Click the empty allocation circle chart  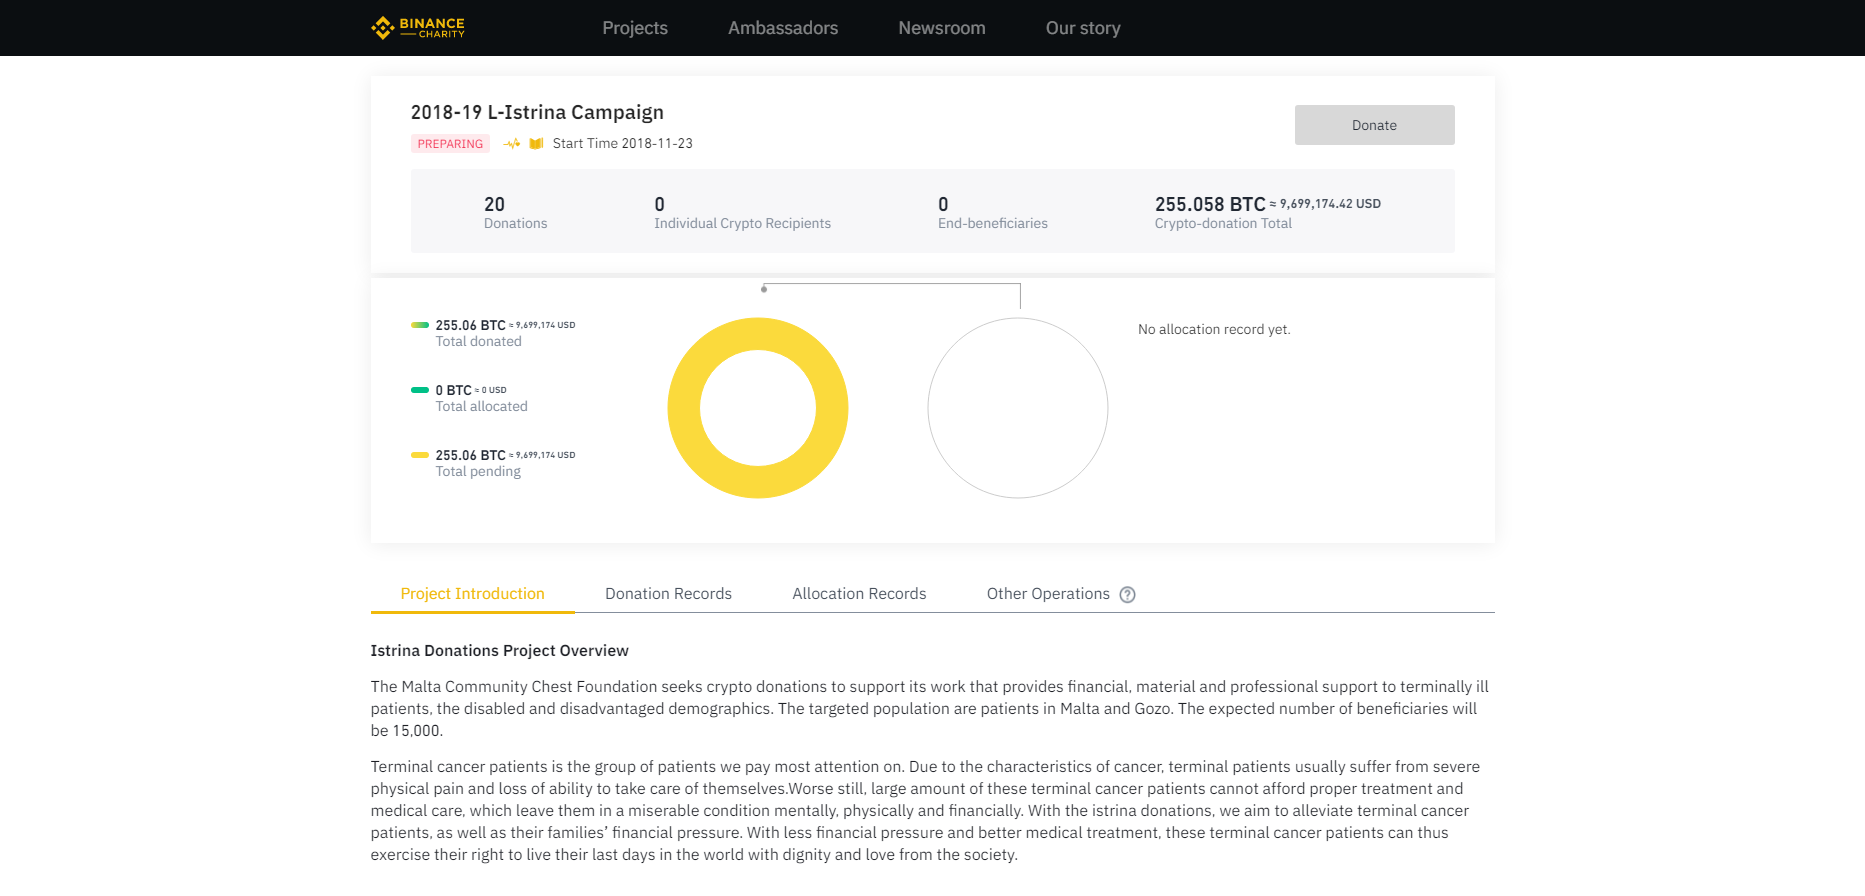pos(1017,408)
